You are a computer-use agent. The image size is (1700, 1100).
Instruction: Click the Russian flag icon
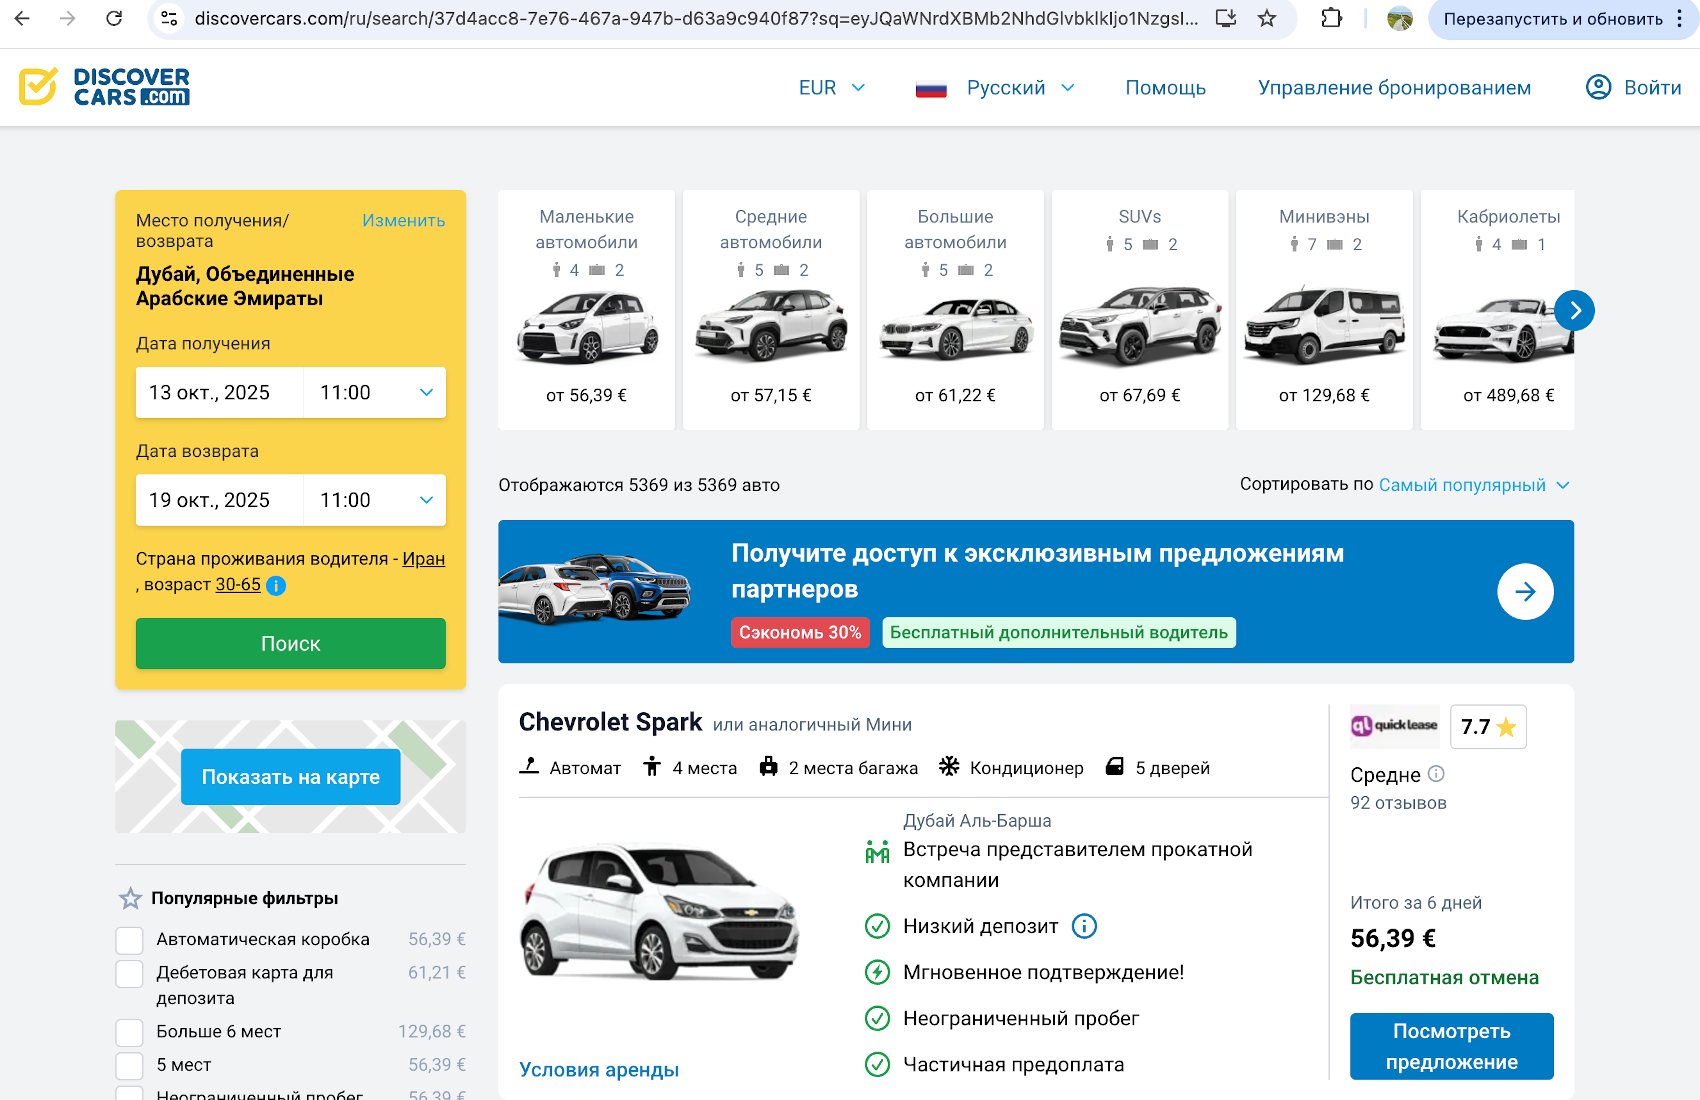click(x=931, y=88)
